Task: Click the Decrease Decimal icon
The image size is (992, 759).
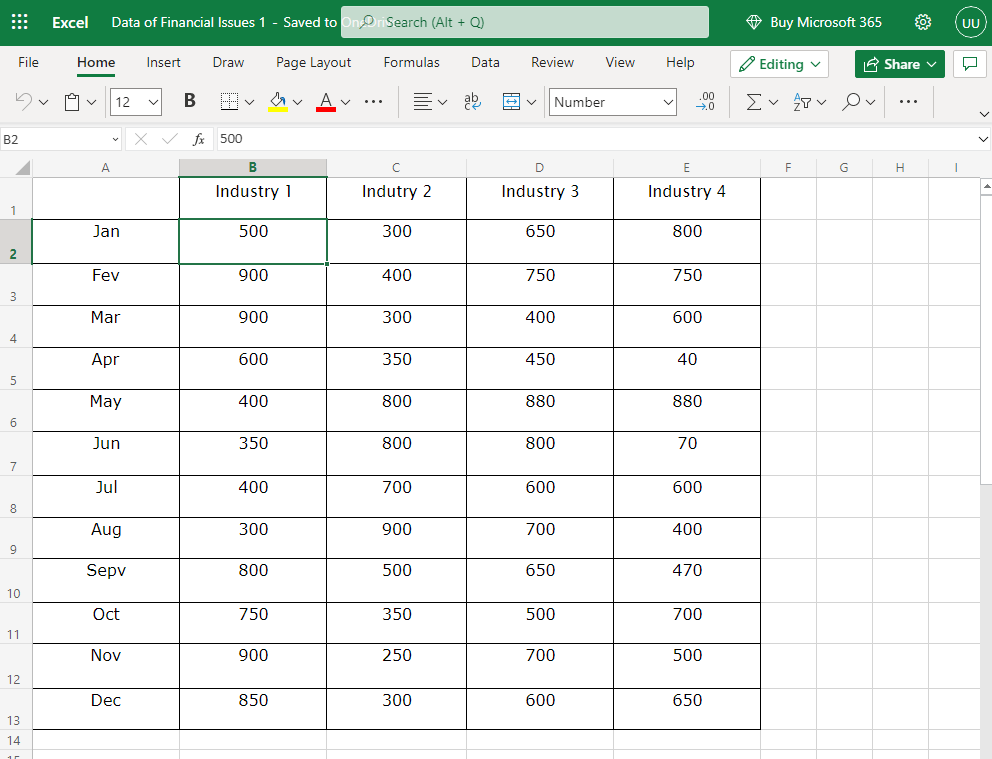Action: [x=705, y=101]
